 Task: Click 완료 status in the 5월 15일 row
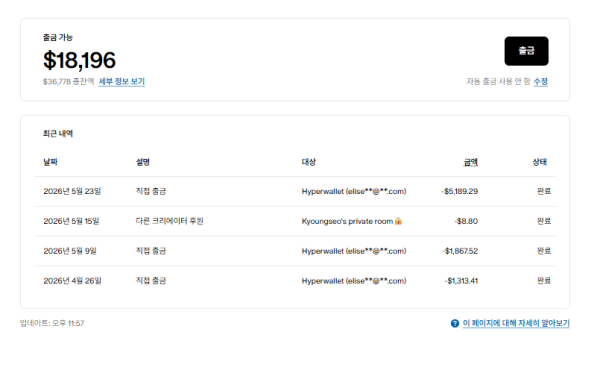point(544,221)
